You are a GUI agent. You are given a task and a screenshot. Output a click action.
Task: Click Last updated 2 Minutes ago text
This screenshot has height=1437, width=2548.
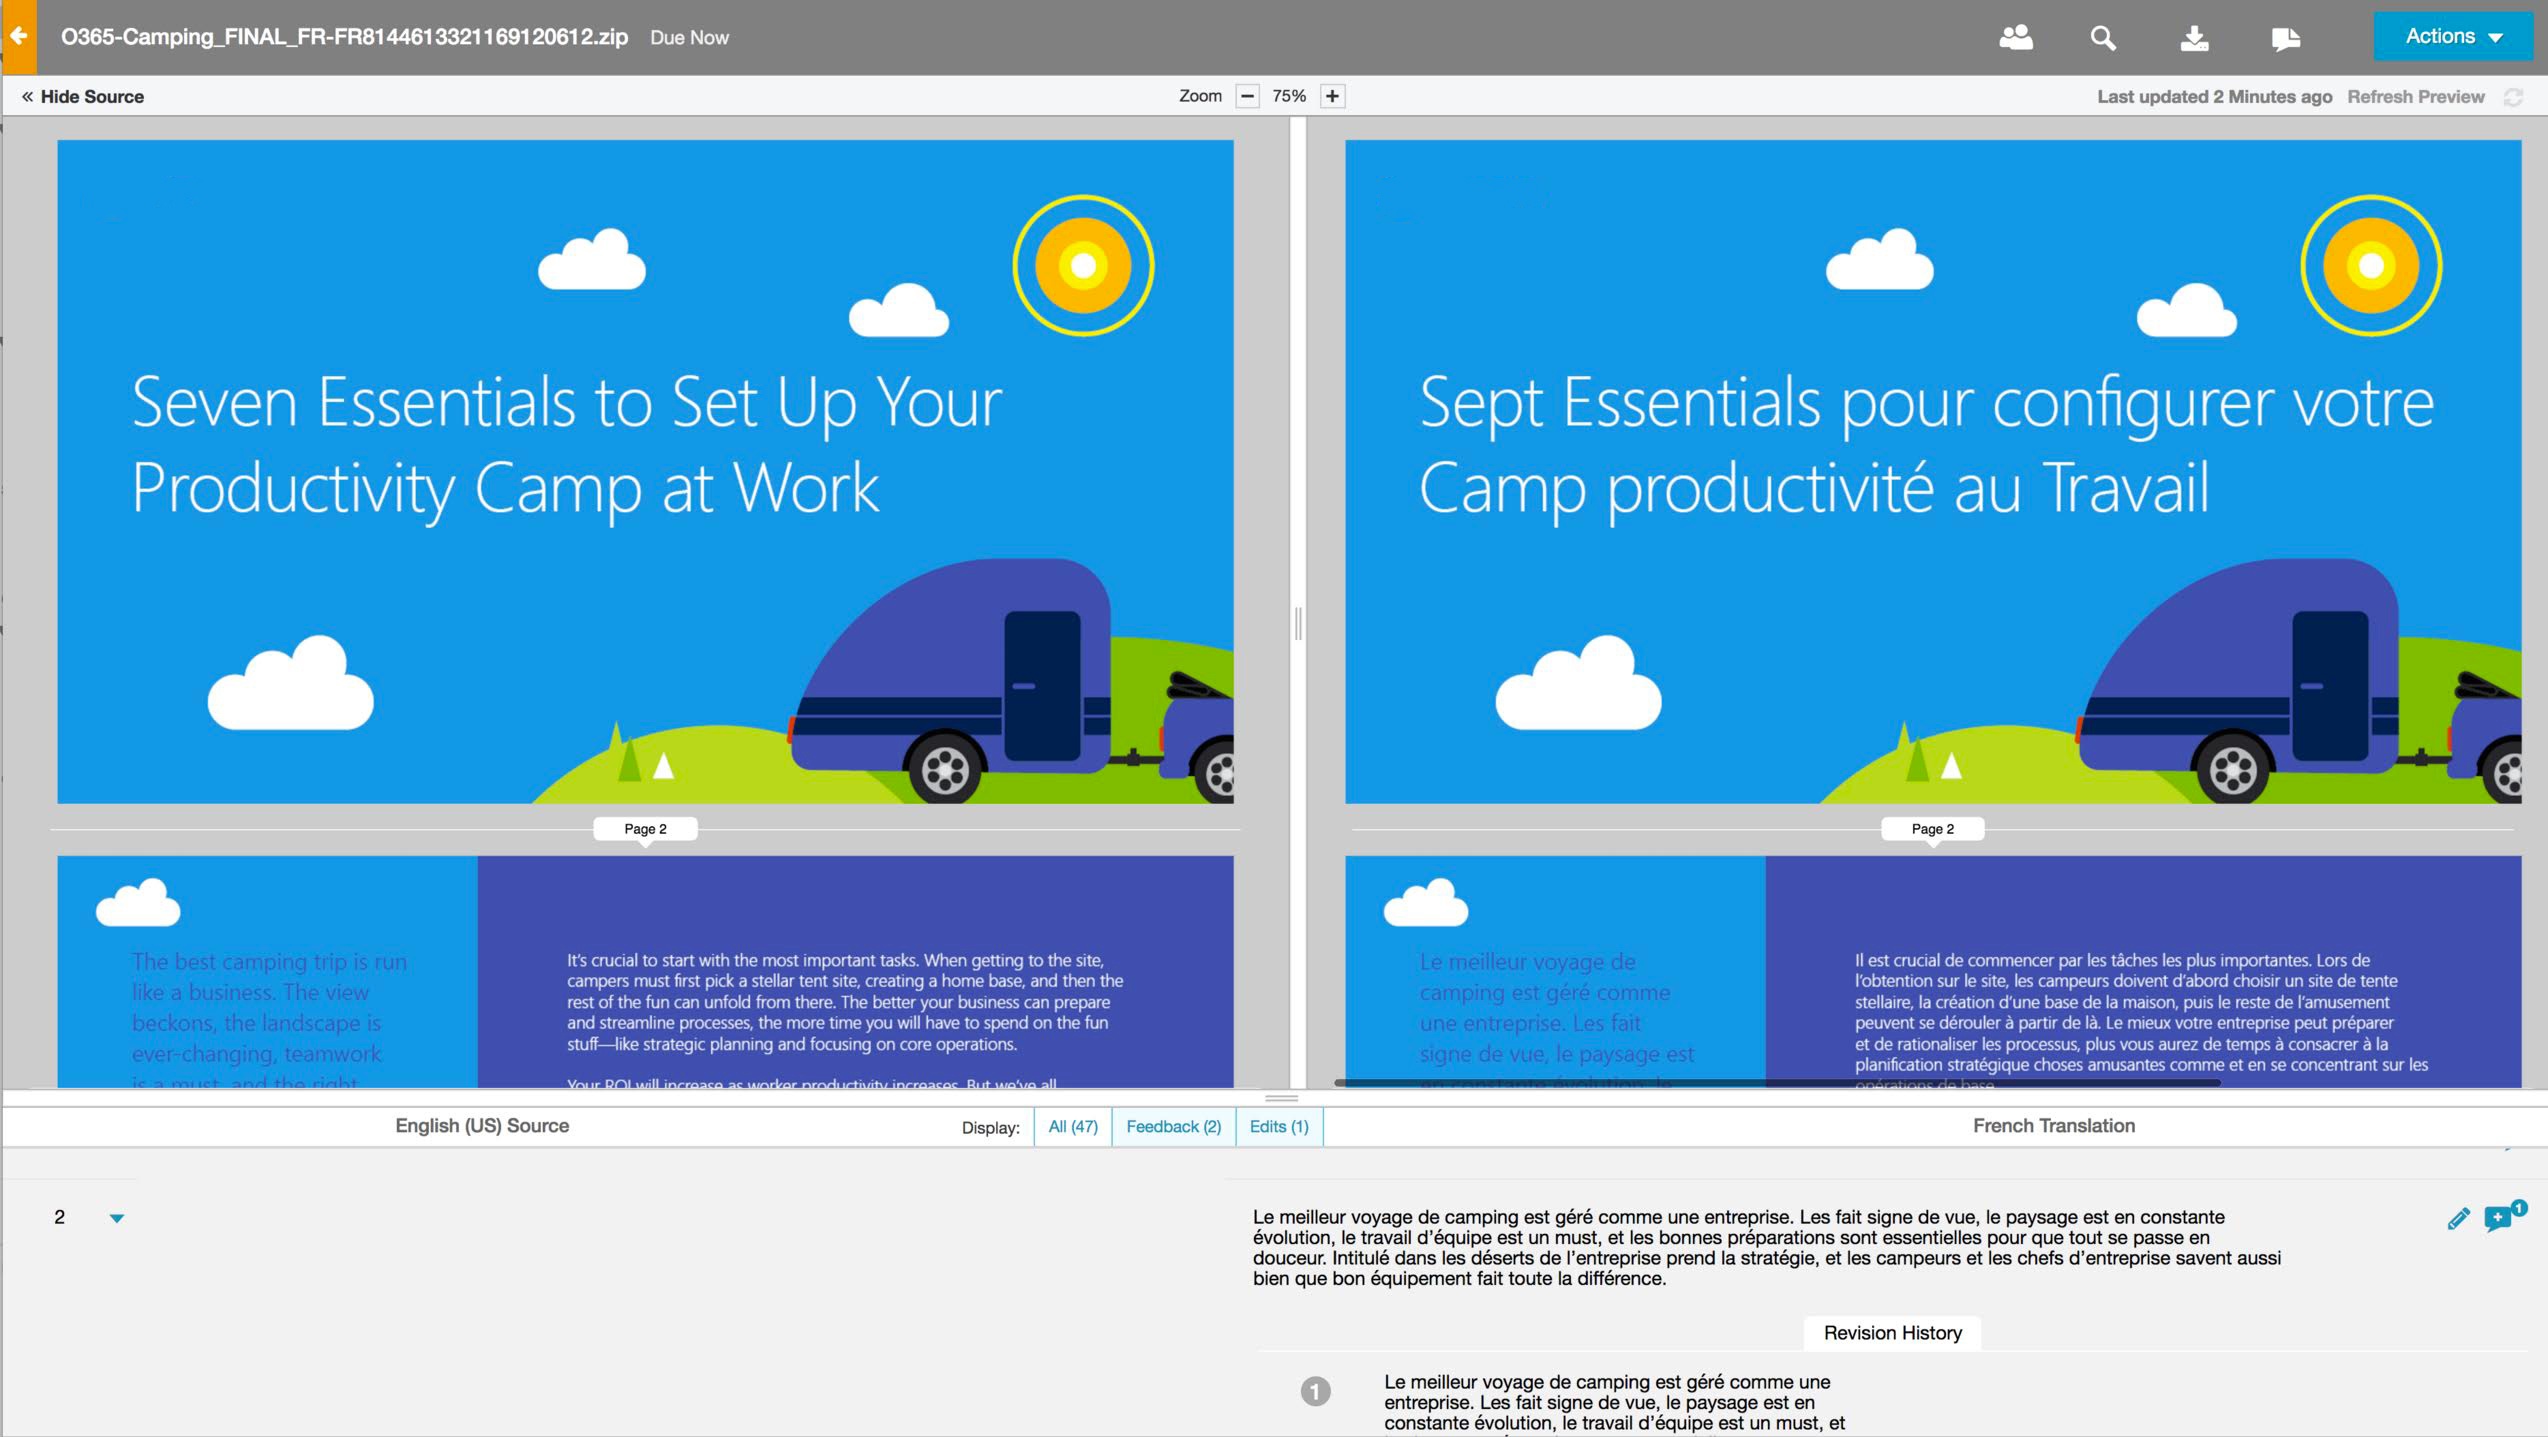(x=2214, y=97)
